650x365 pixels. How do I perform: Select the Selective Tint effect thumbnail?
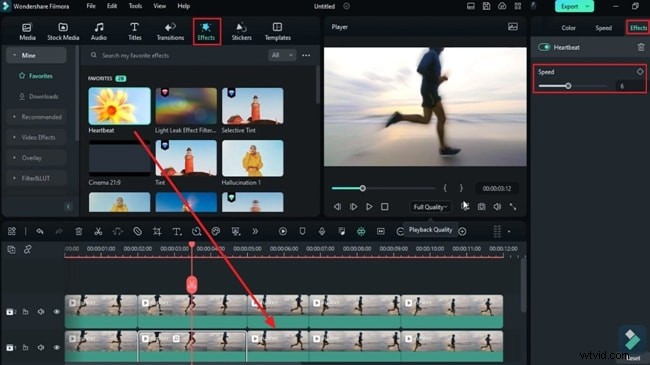252,106
